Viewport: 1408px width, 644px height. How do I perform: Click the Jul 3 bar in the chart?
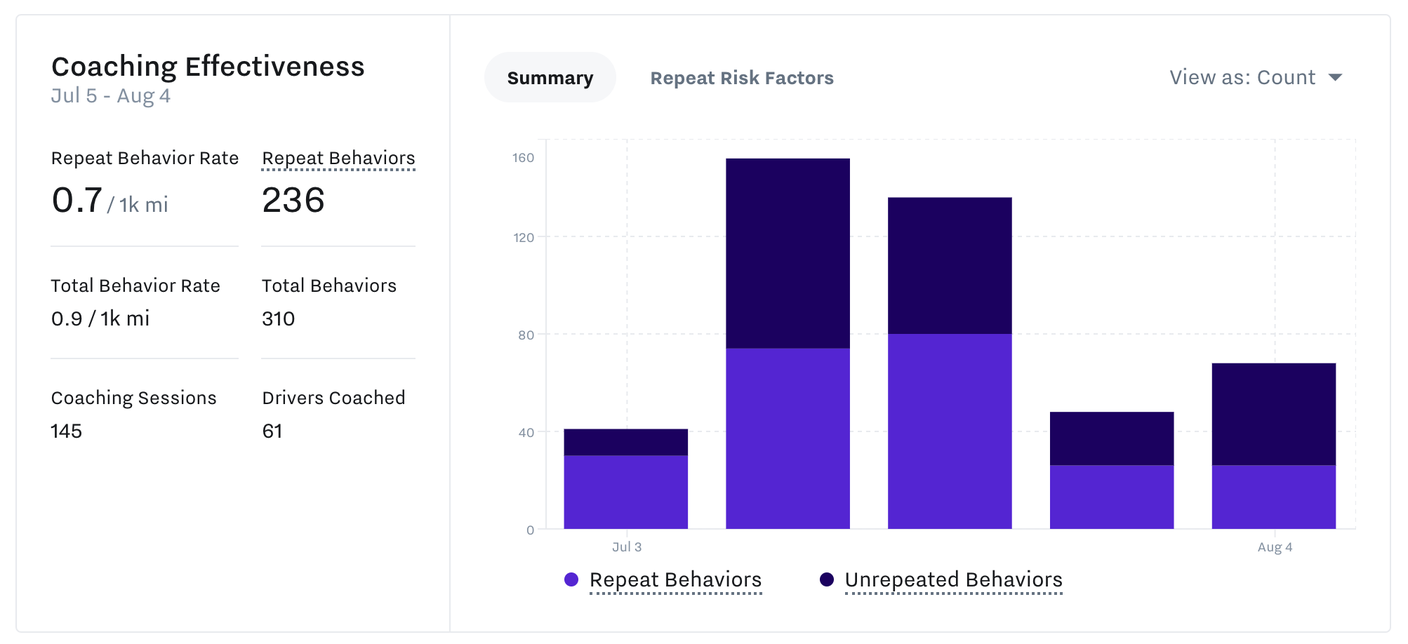click(627, 480)
